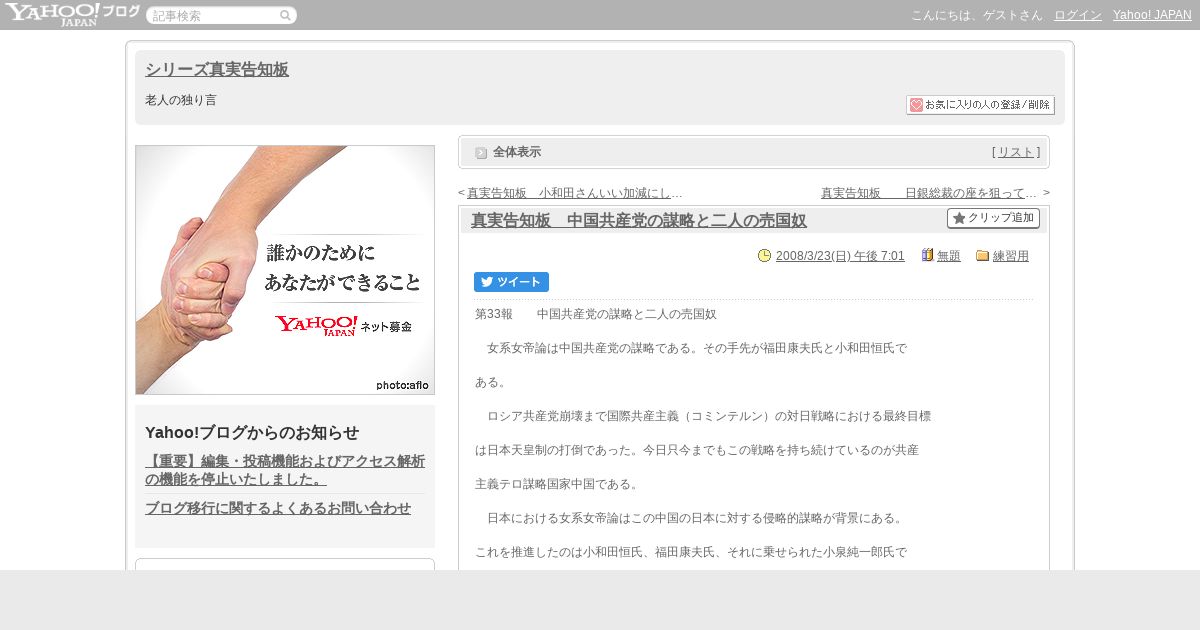
Task: Click the クリップ追加 button
Action: [993, 218]
